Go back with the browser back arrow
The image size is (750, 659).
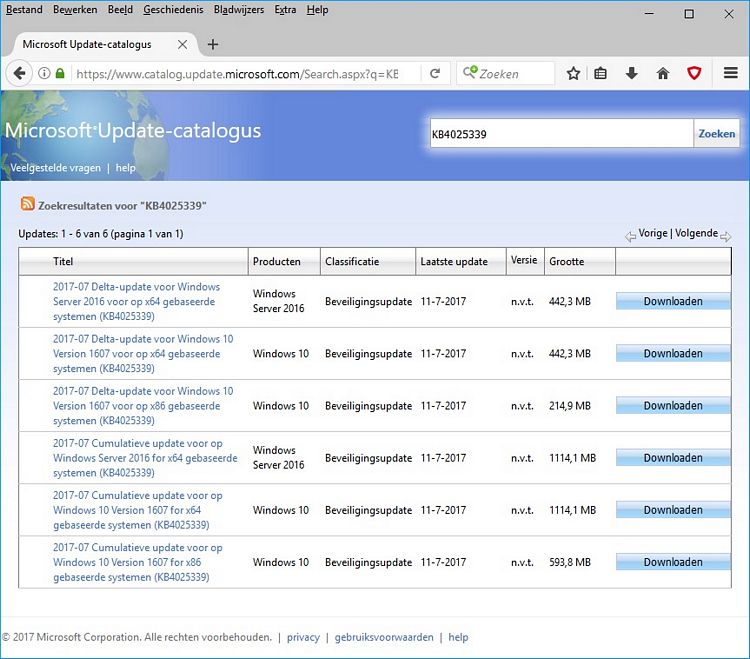point(19,74)
